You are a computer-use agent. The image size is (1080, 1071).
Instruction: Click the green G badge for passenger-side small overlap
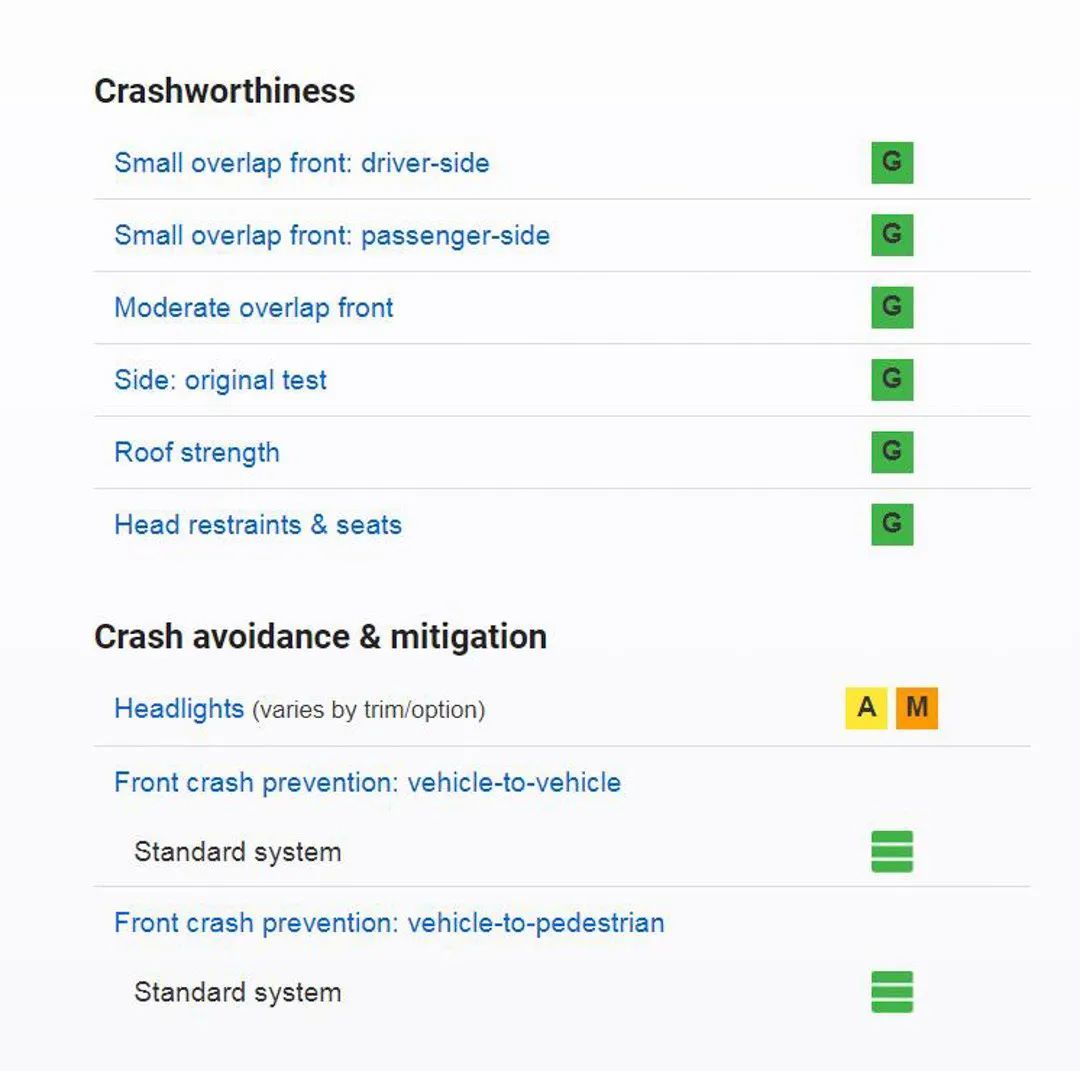(x=892, y=235)
